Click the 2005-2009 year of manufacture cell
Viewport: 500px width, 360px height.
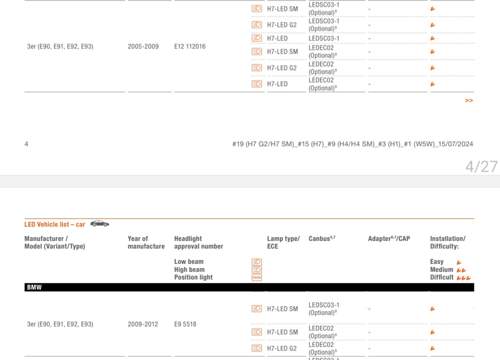coord(143,46)
